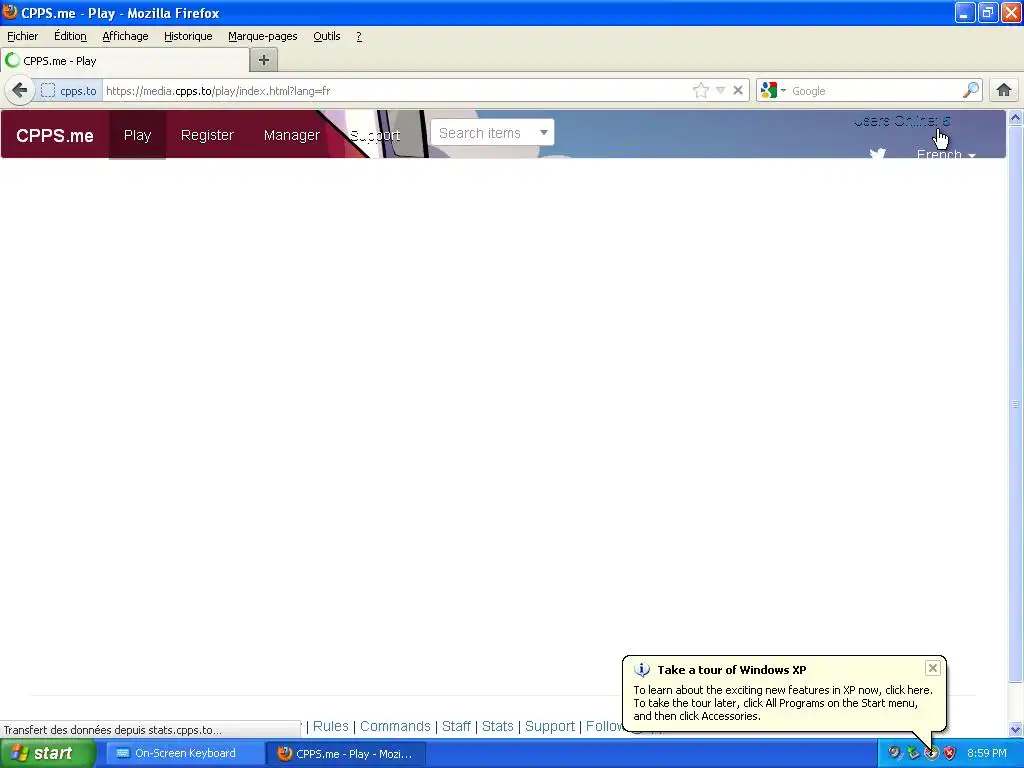
Task: Open the ? help menu
Action: [x=359, y=36]
